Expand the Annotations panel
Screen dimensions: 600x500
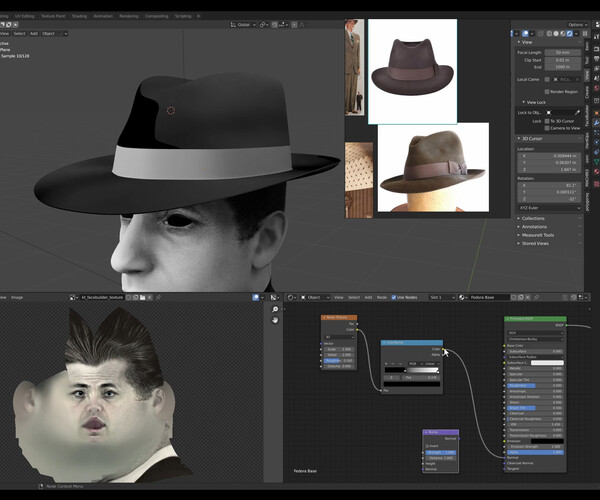point(532,227)
